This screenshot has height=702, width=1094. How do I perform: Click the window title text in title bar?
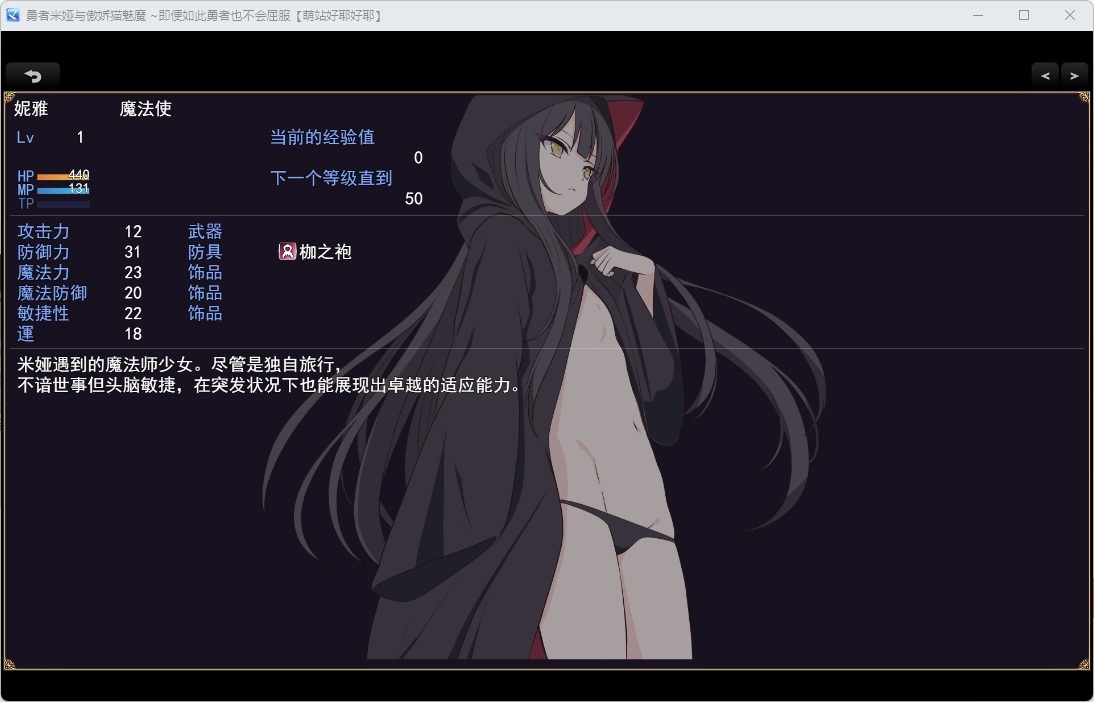pos(204,15)
